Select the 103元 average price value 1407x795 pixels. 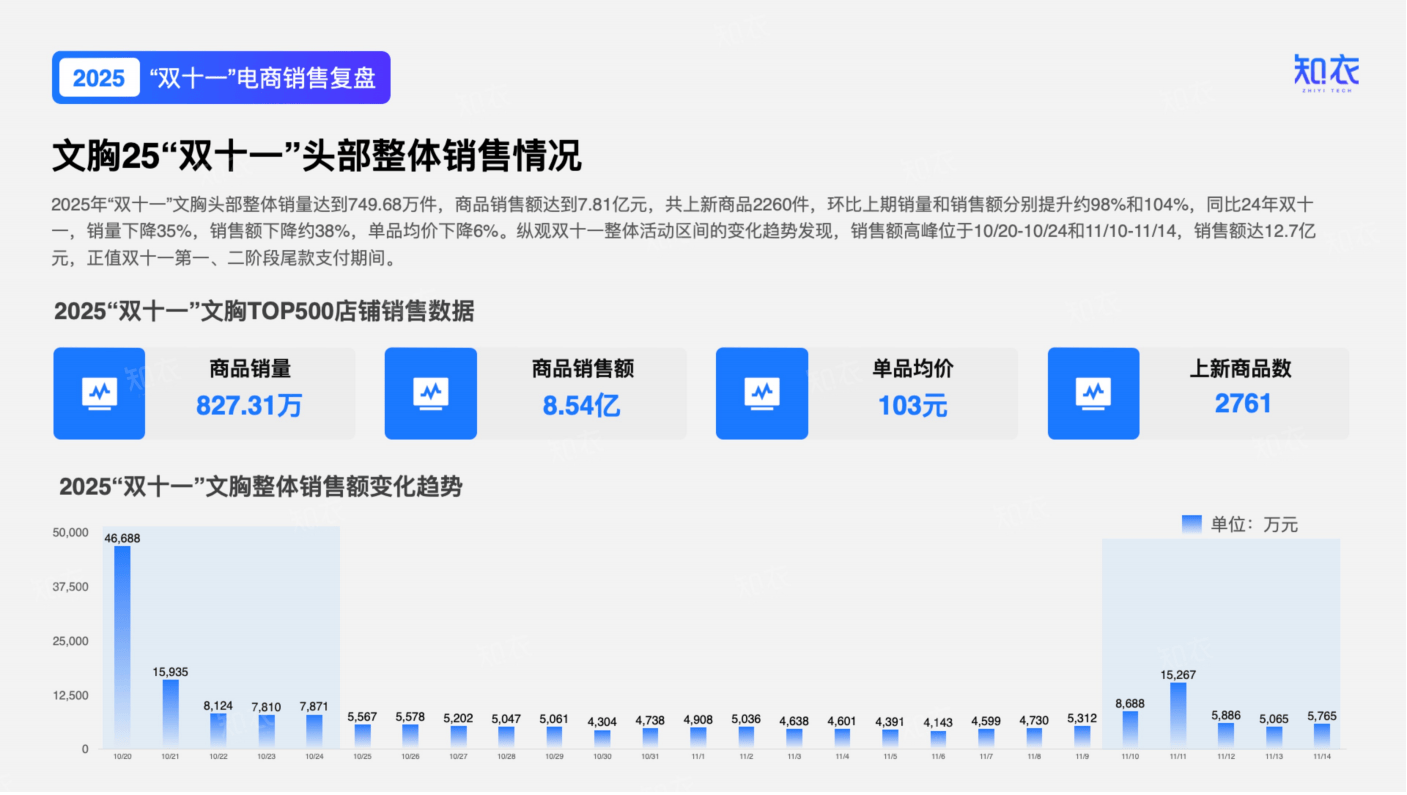pos(912,406)
